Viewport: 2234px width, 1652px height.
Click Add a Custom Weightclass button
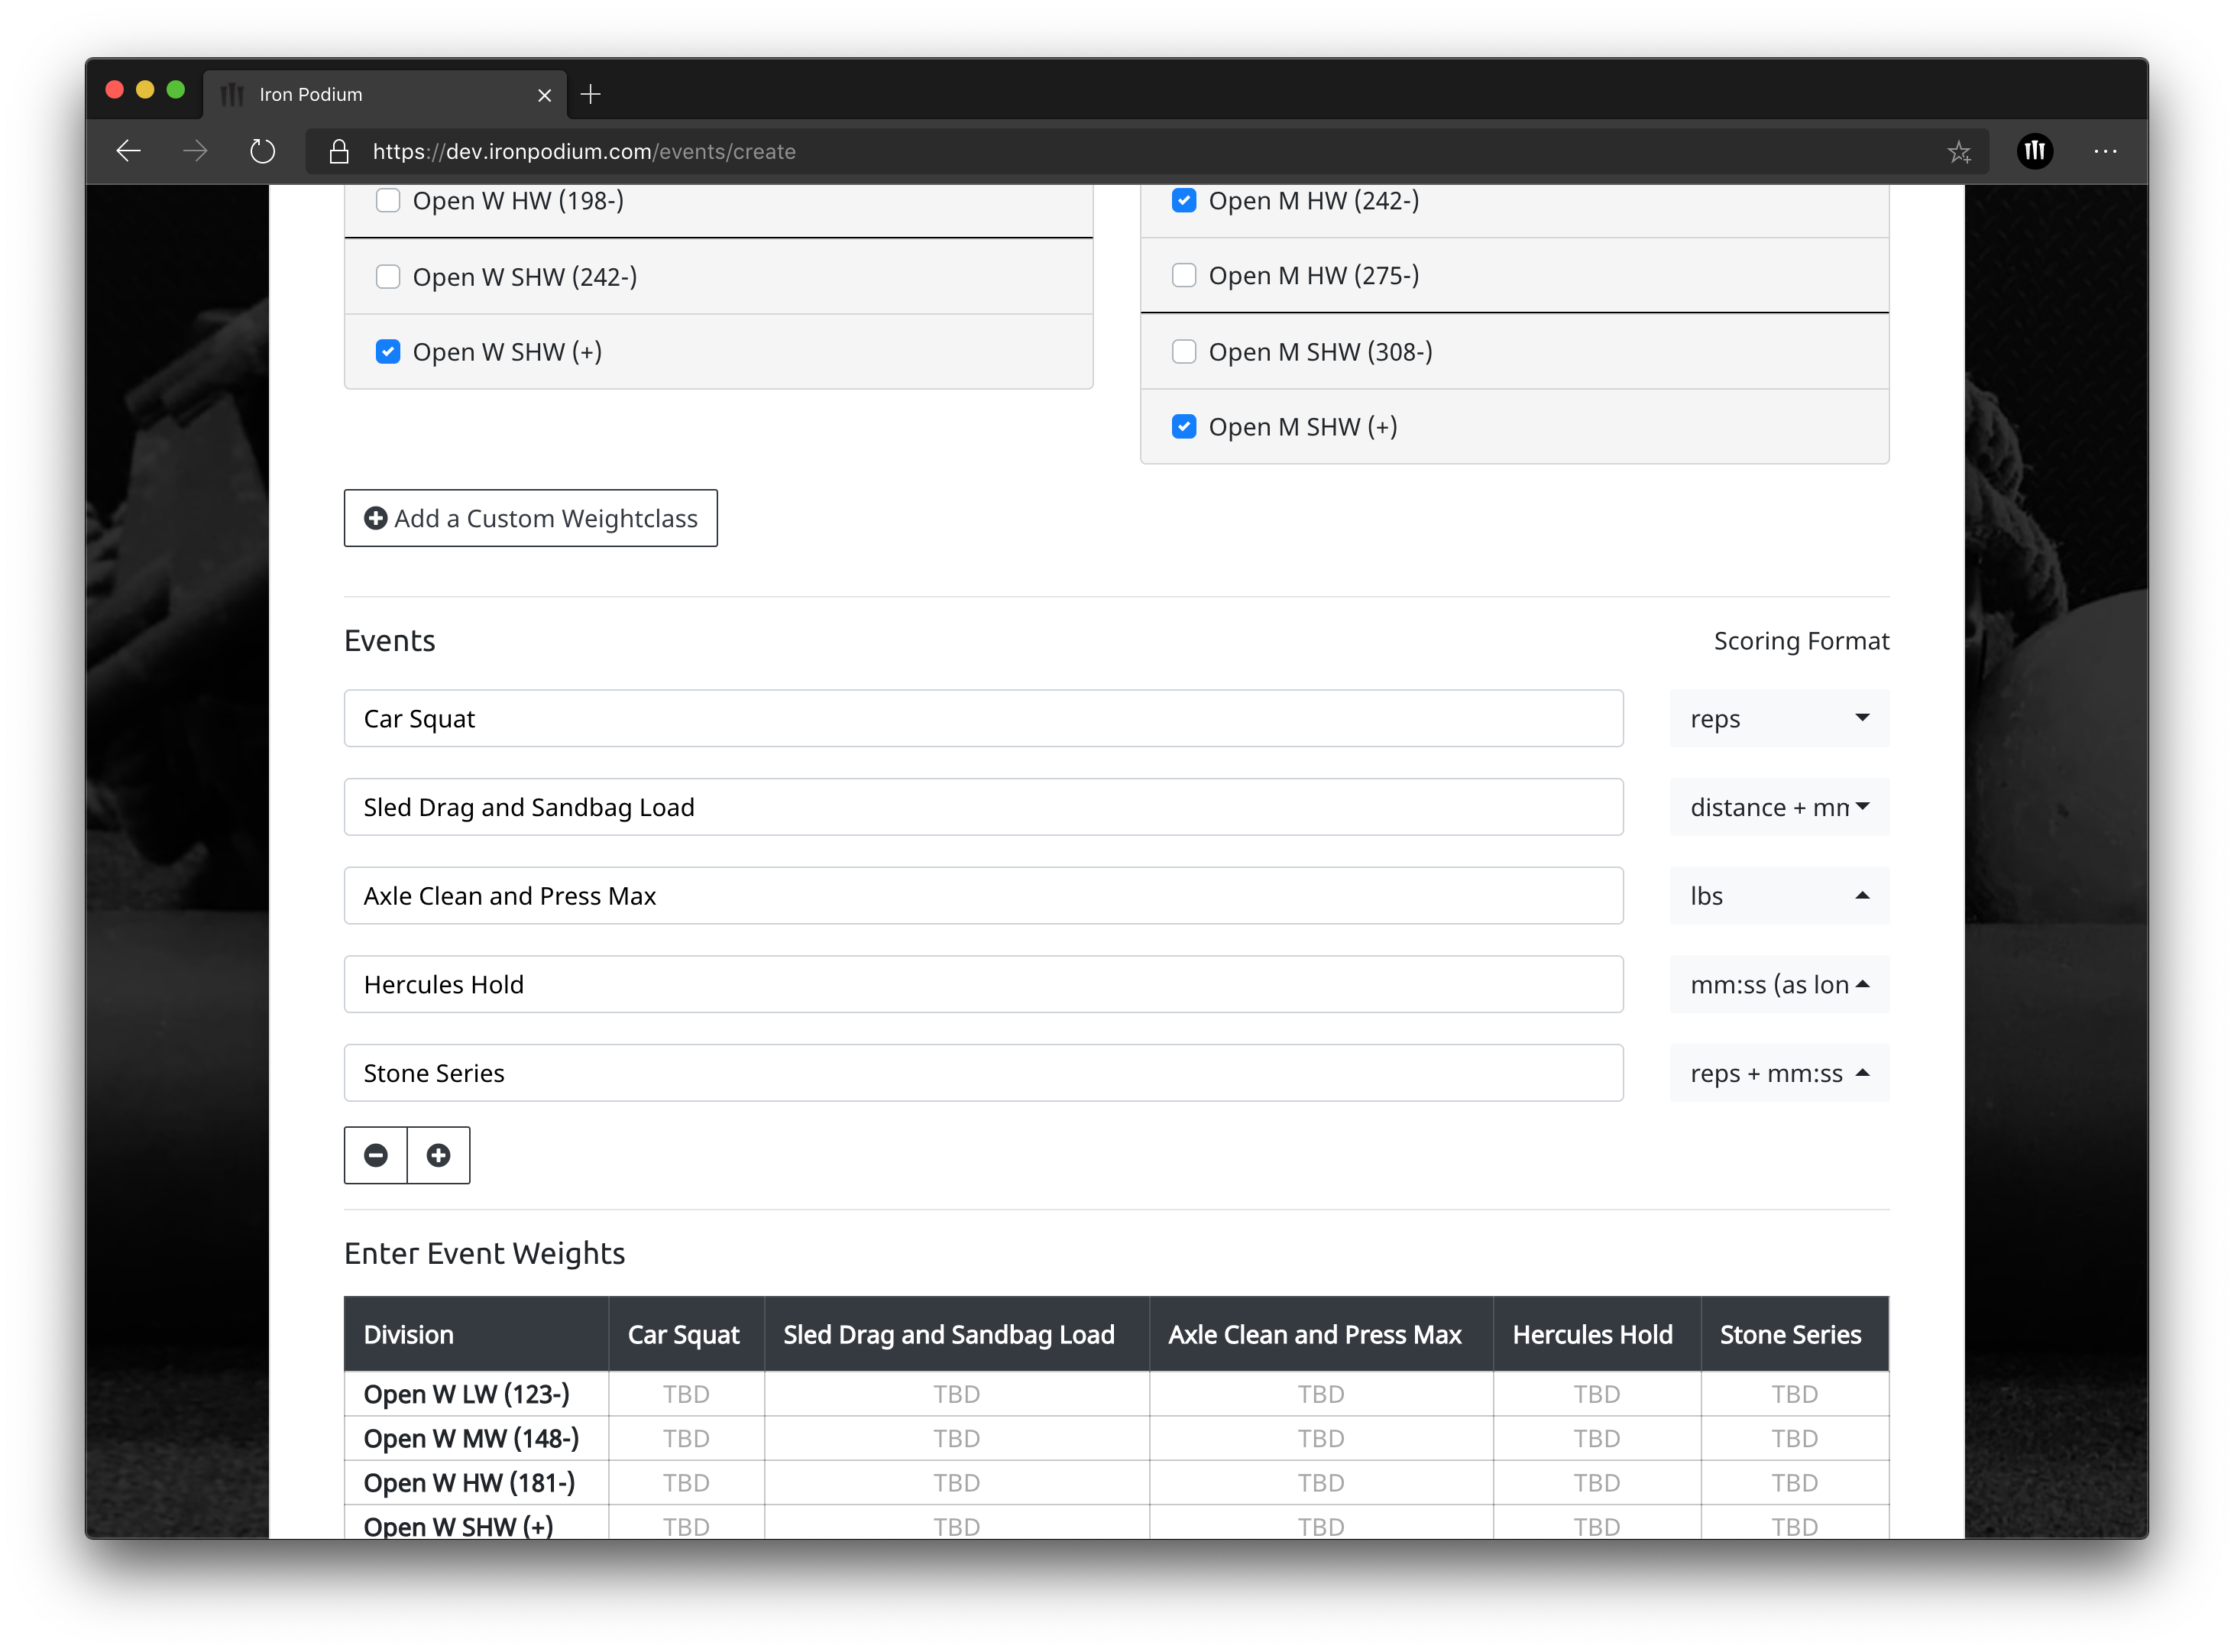530,518
